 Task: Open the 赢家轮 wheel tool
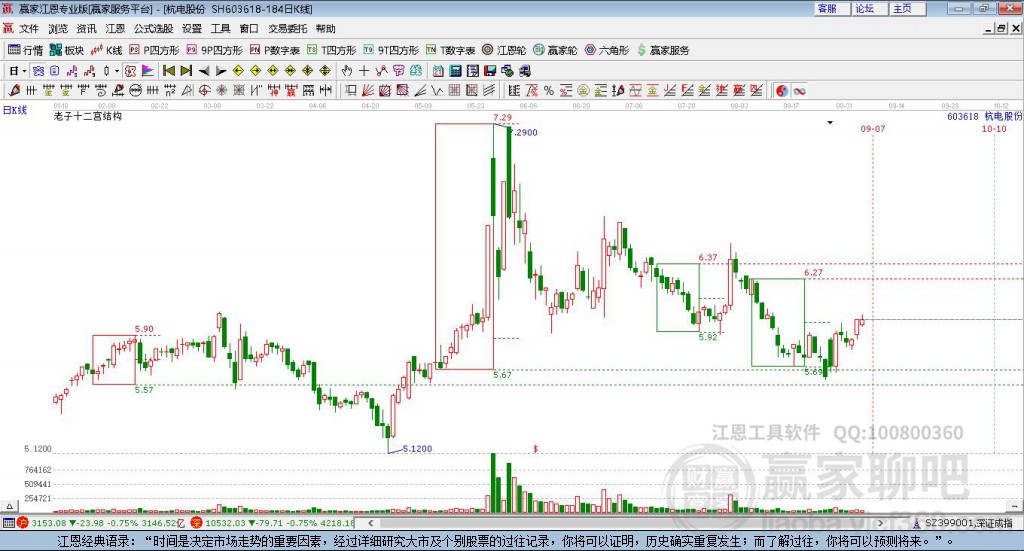pyautogui.click(x=555, y=50)
